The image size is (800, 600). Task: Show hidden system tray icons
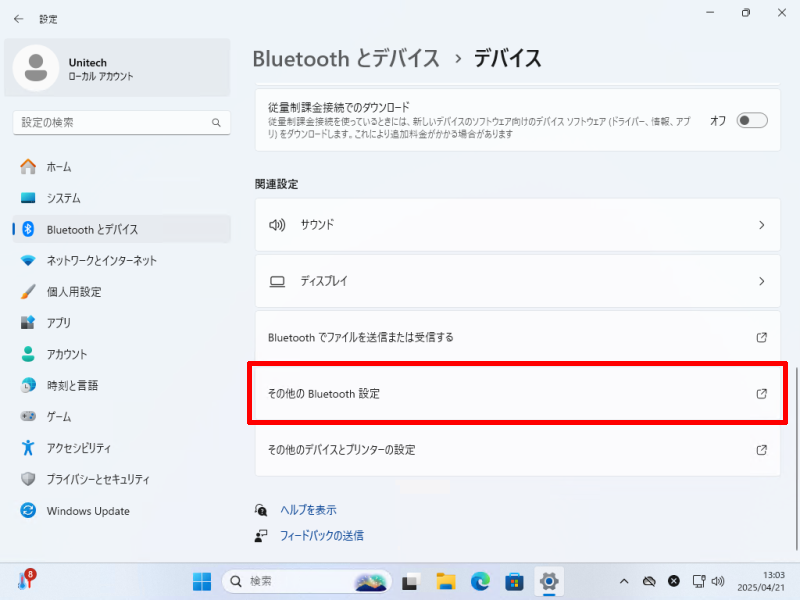coord(623,581)
